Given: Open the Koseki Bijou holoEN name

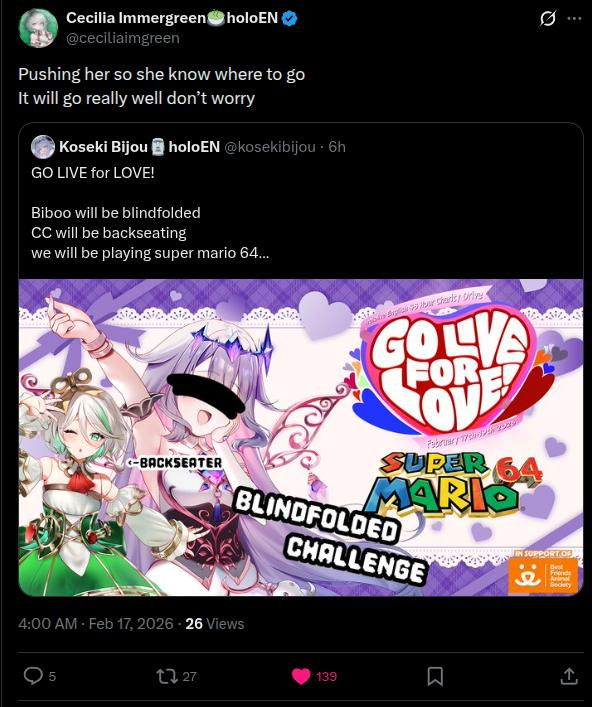Looking at the screenshot, I should point(139,147).
